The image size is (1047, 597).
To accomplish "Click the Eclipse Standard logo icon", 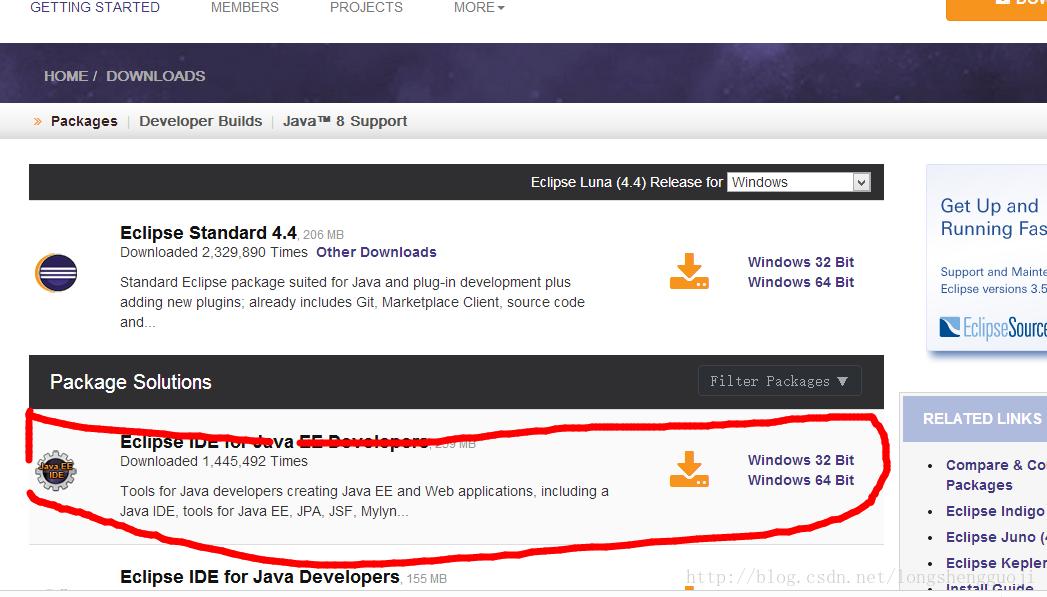I will tap(56, 273).
